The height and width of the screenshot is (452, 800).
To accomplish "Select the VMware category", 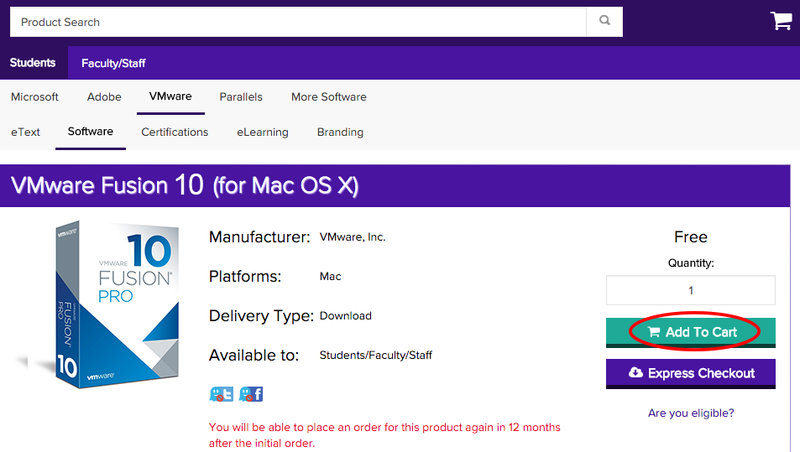I will [x=170, y=97].
